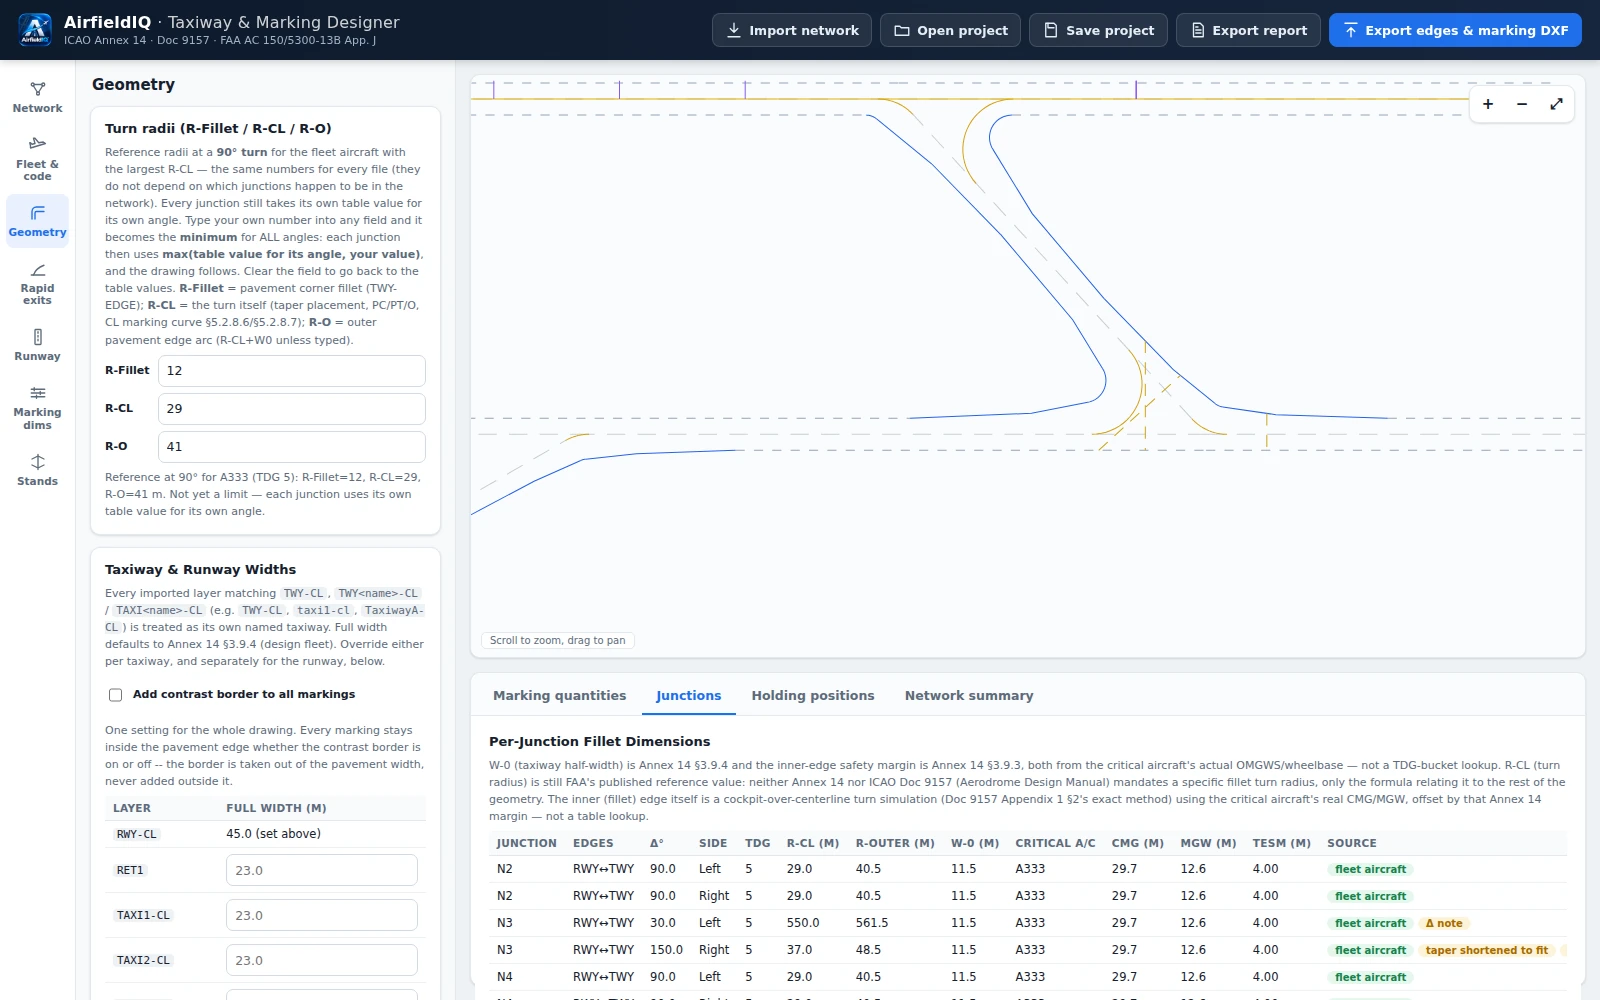Select the Geometry sidebar icon
1600x1000 pixels.
[x=37, y=220]
